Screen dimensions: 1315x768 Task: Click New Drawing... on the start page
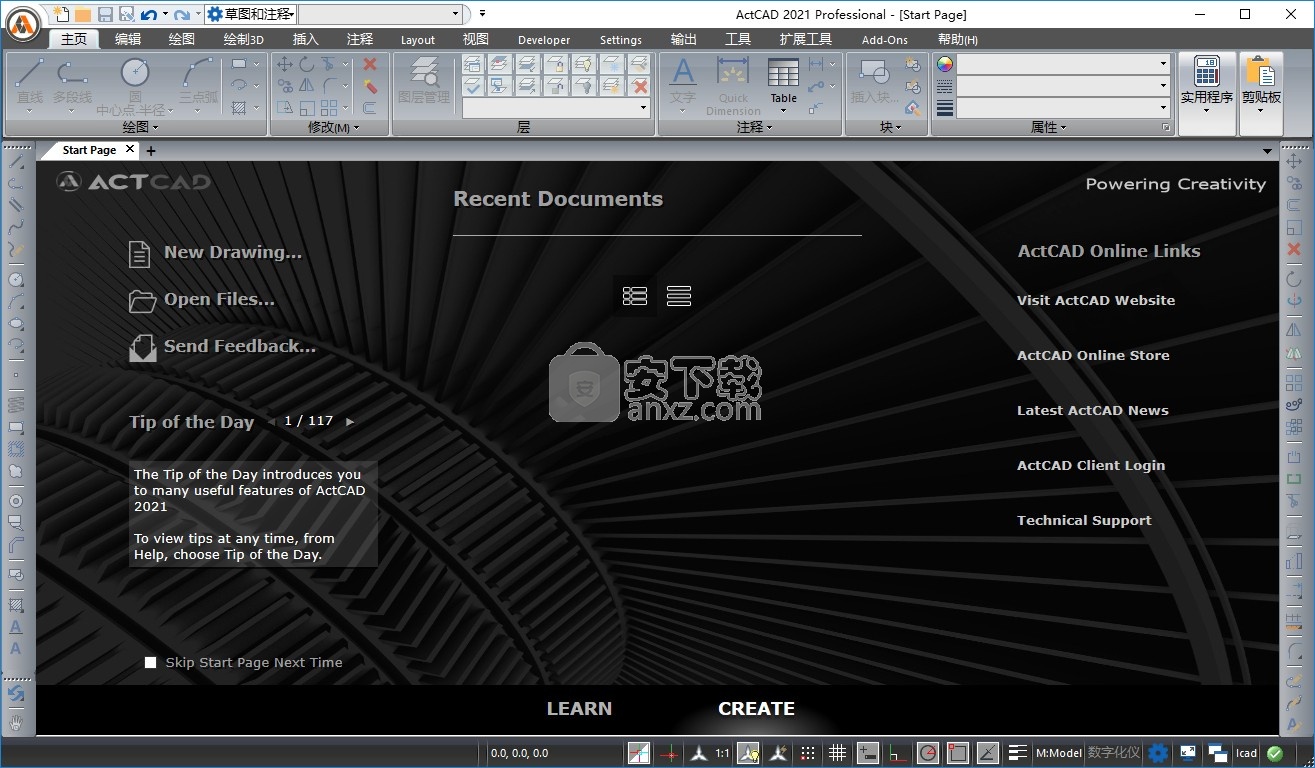pyautogui.click(x=216, y=253)
